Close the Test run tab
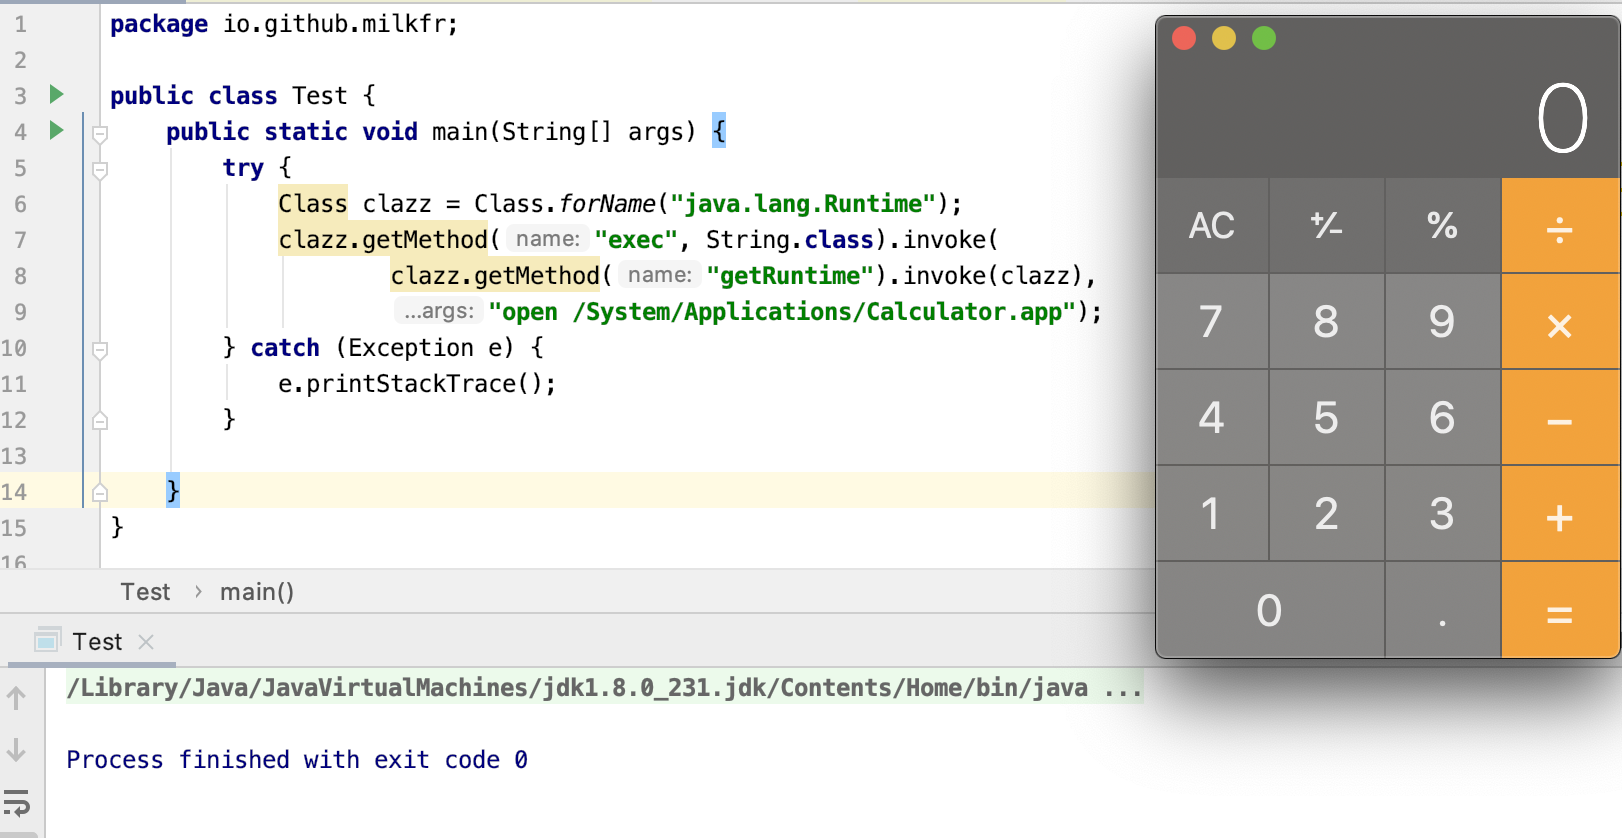The height and width of the screenshot is (838, 1622). tap(146, 642)
